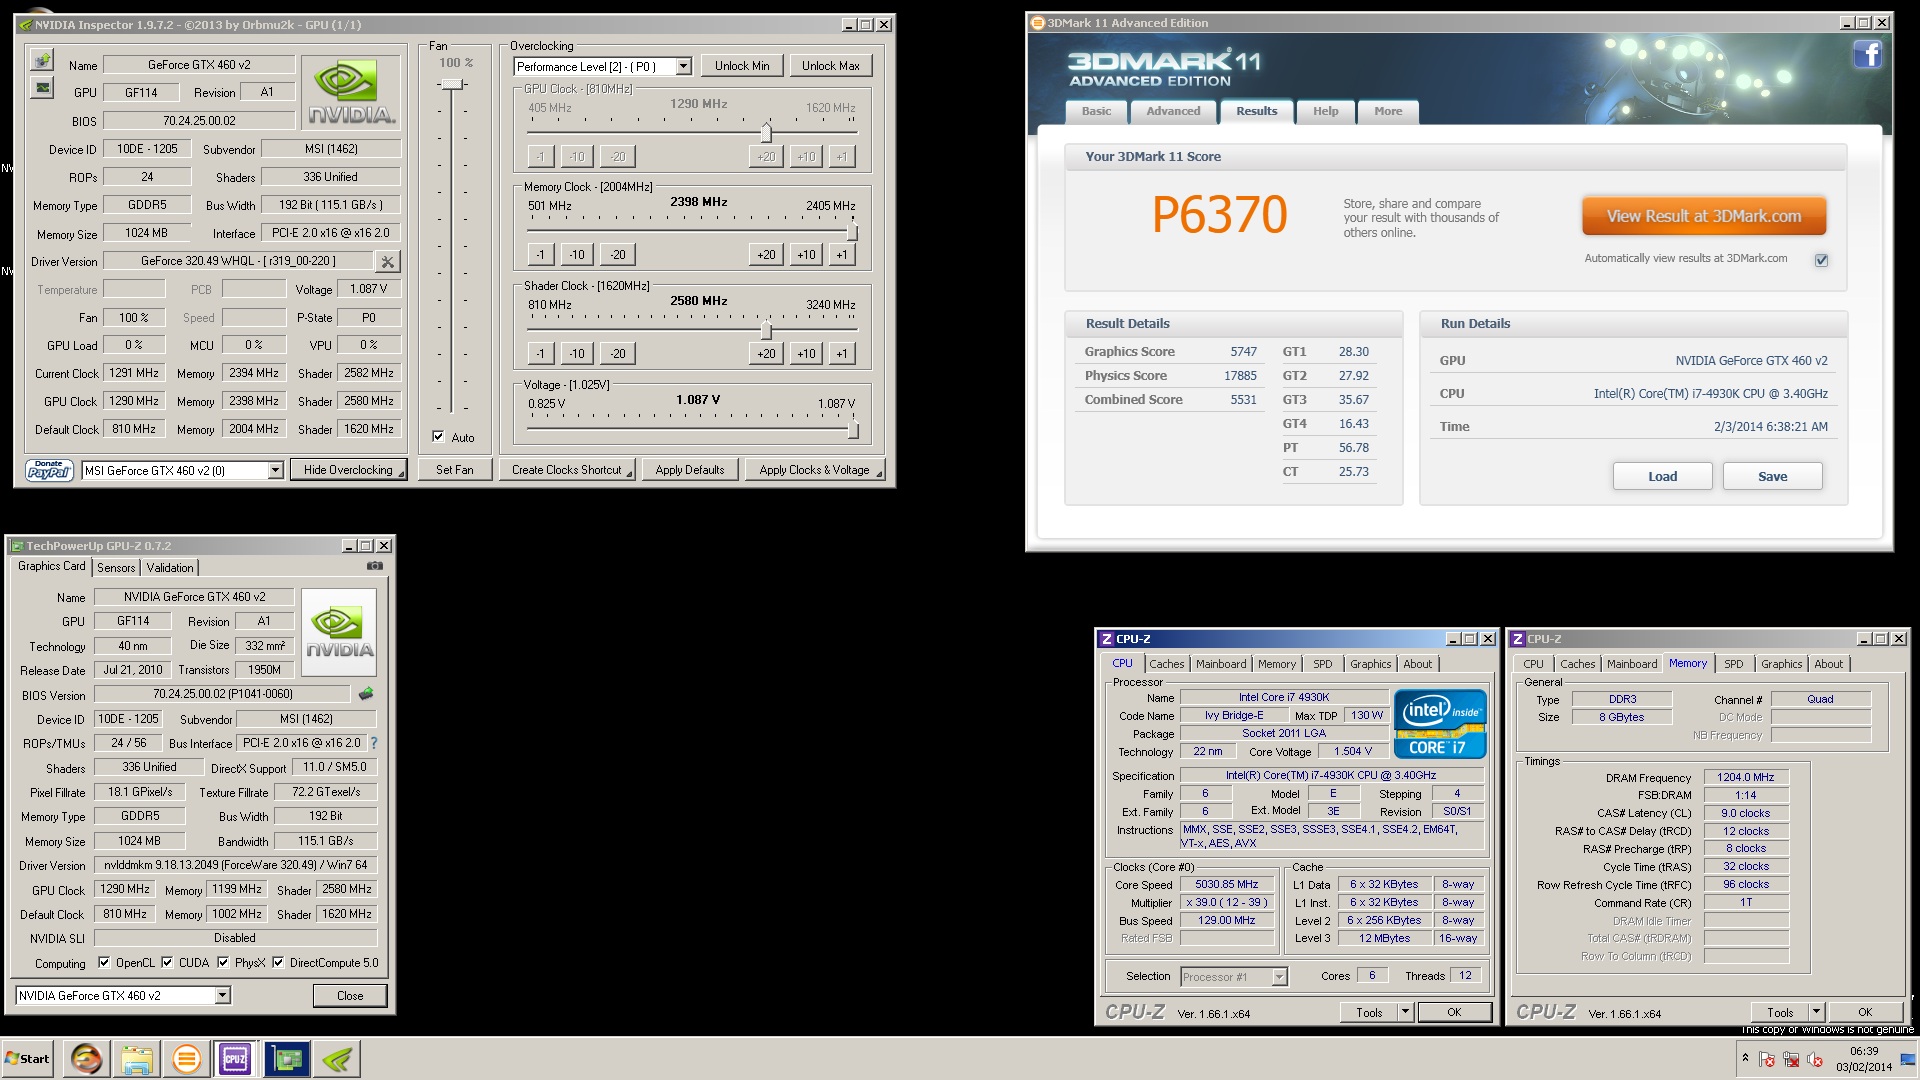Click the Voltage slider handle
Screen dimensions: 1920x1080
coord(853,430)
